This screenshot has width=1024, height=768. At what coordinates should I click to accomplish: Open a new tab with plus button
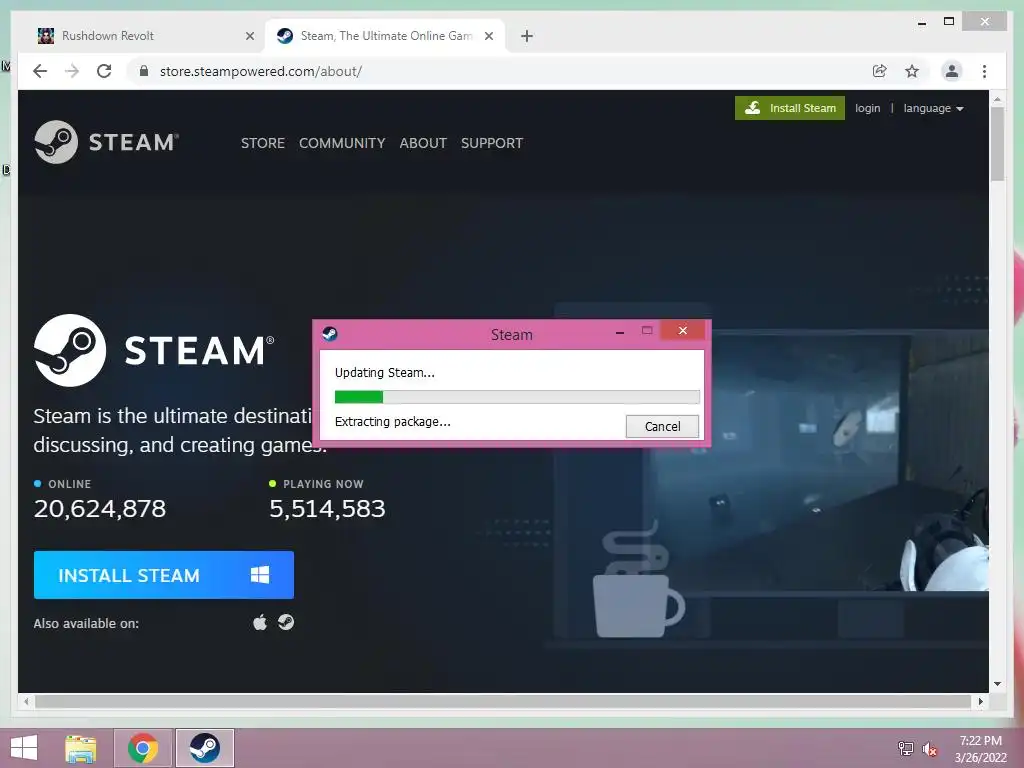(x=527, y=36)
